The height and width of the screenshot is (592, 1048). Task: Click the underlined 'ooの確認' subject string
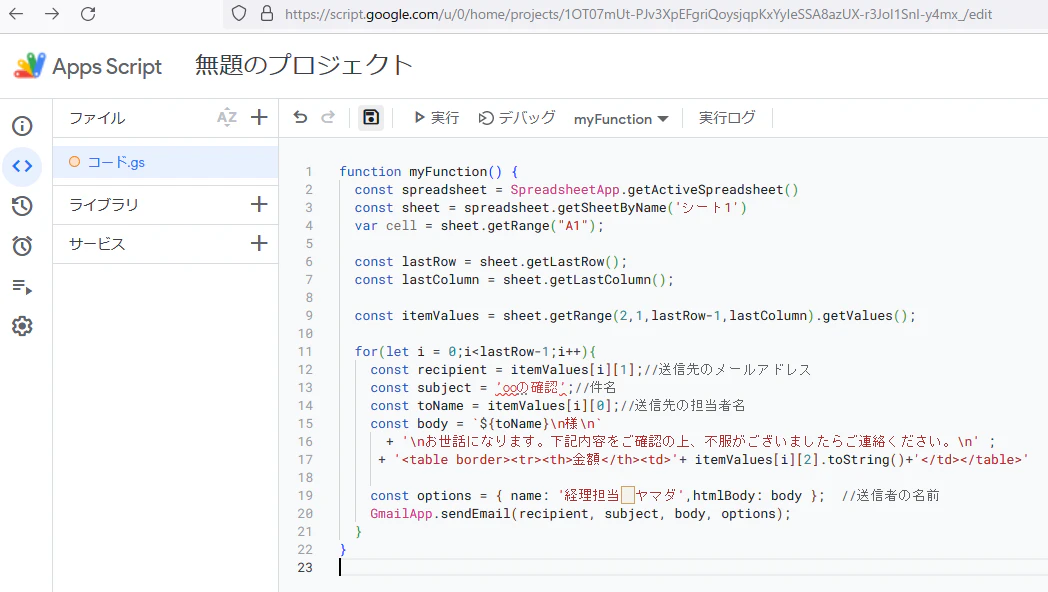click(531, 388)
